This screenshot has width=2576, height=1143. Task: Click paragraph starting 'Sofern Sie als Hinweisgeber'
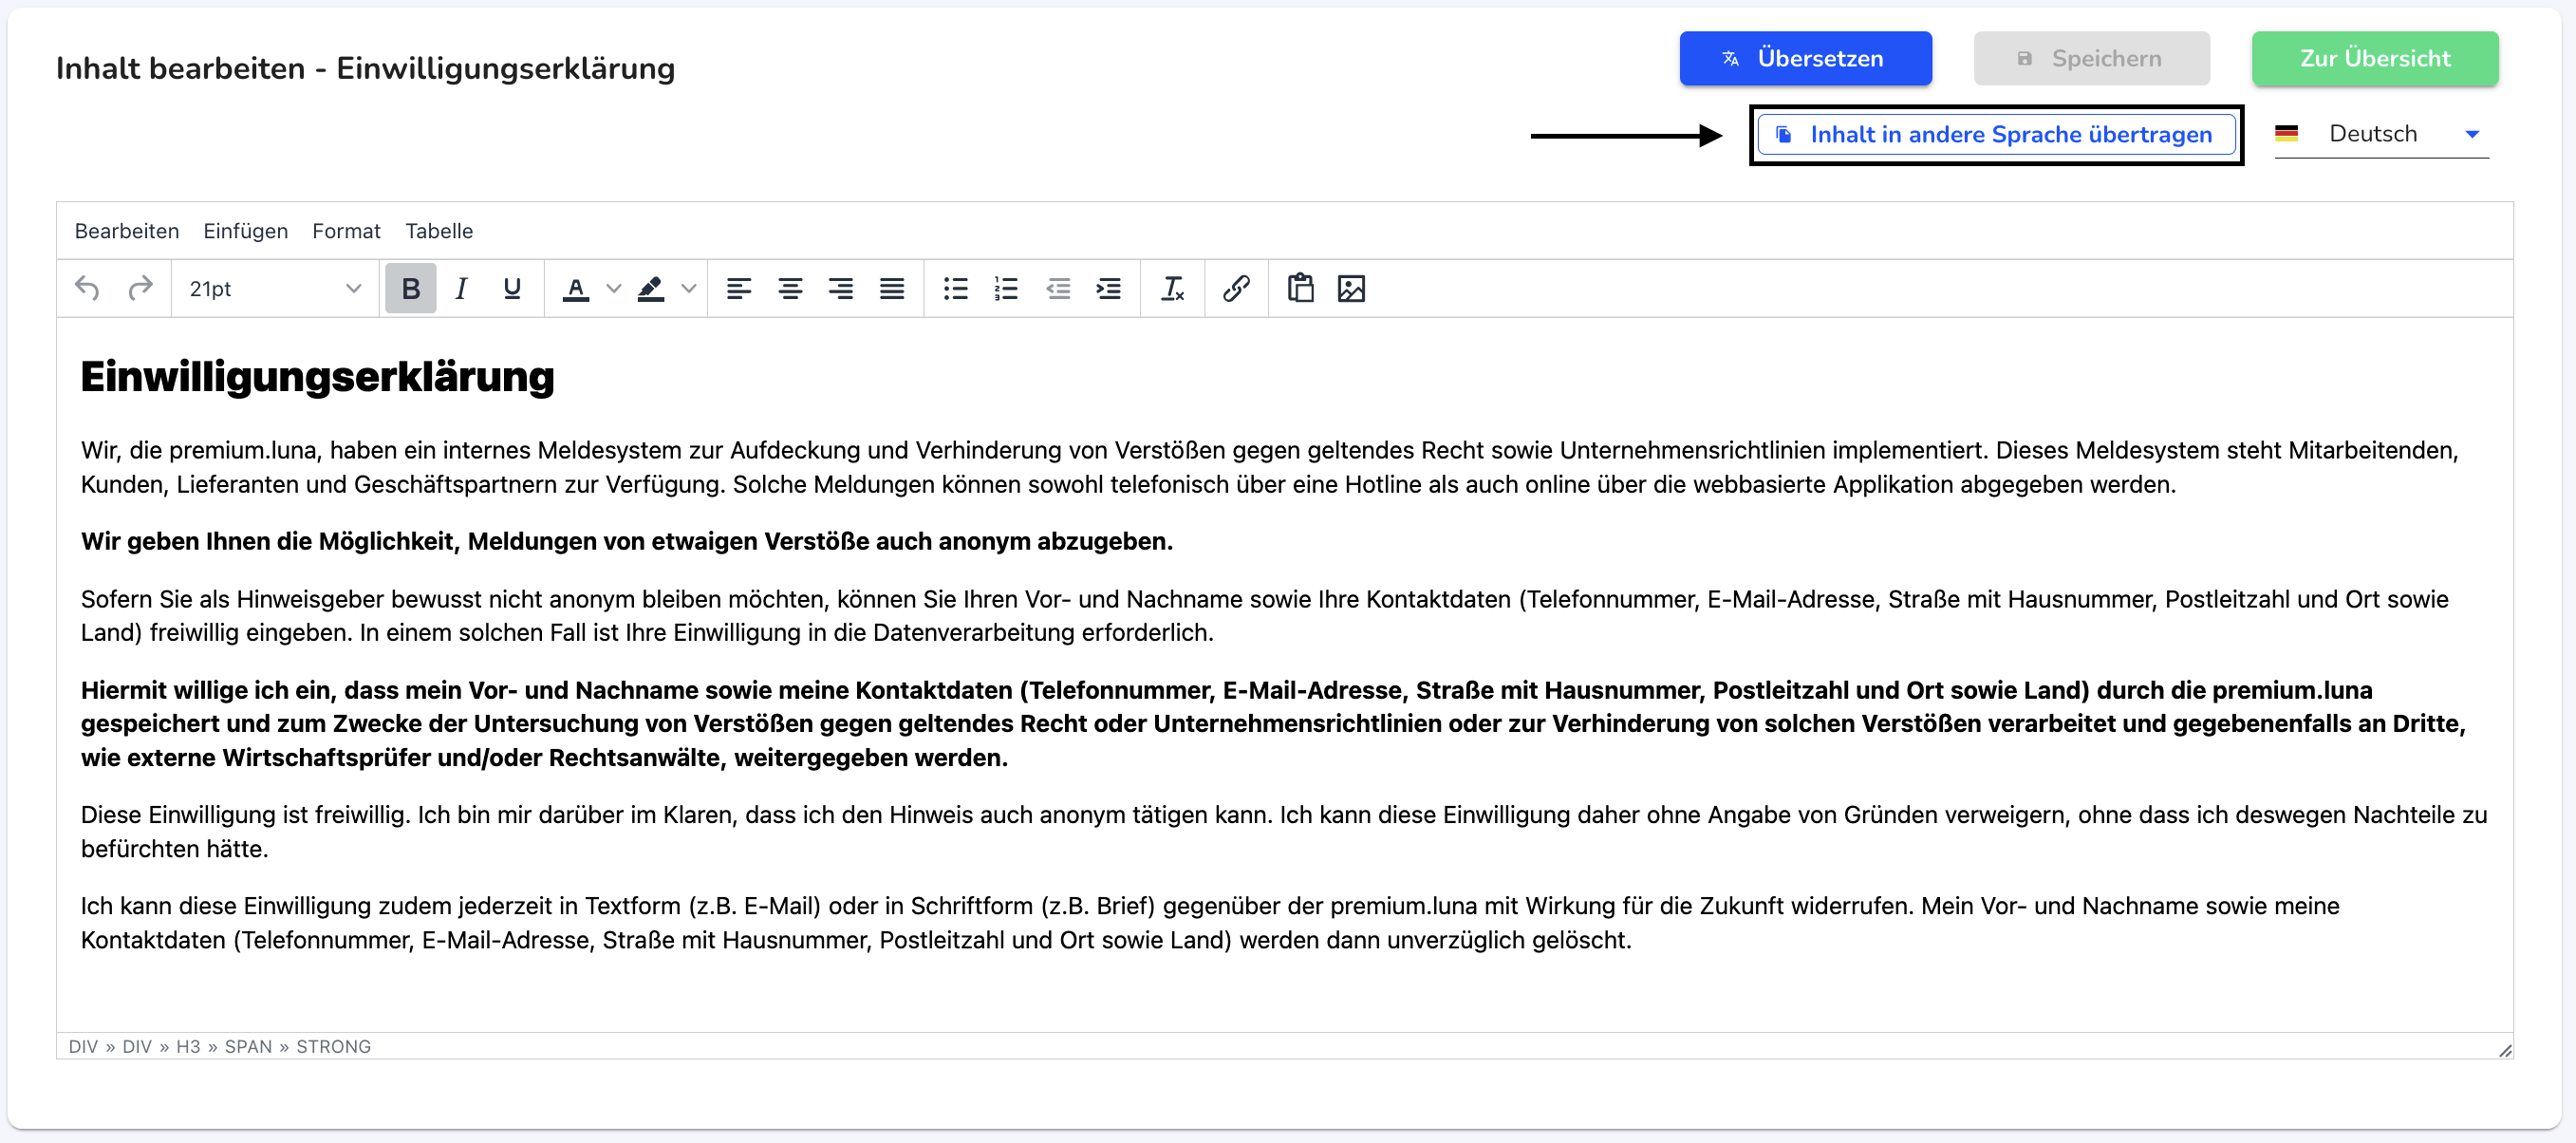pyautogui.click(x=1264, y=615)
